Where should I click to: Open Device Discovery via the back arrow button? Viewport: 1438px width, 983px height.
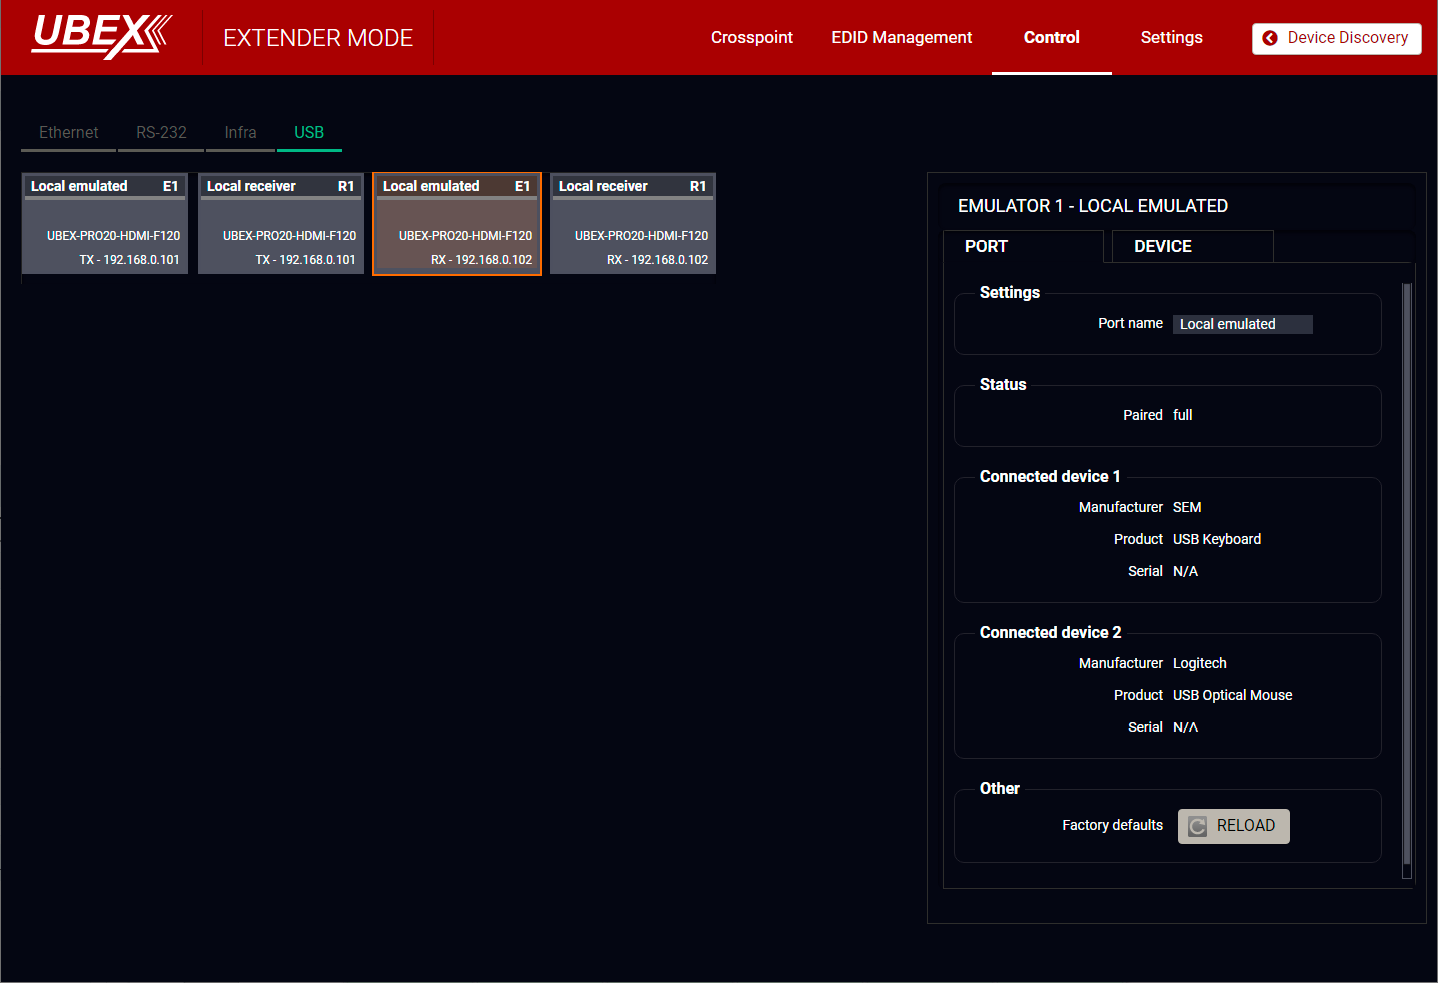[x=1336, y=38]
